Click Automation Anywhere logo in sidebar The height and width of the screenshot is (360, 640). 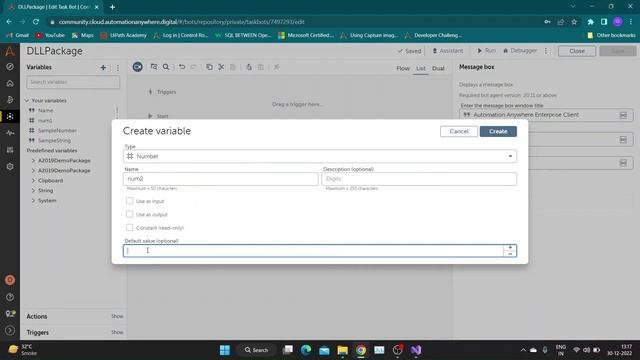tap(10, 51)
